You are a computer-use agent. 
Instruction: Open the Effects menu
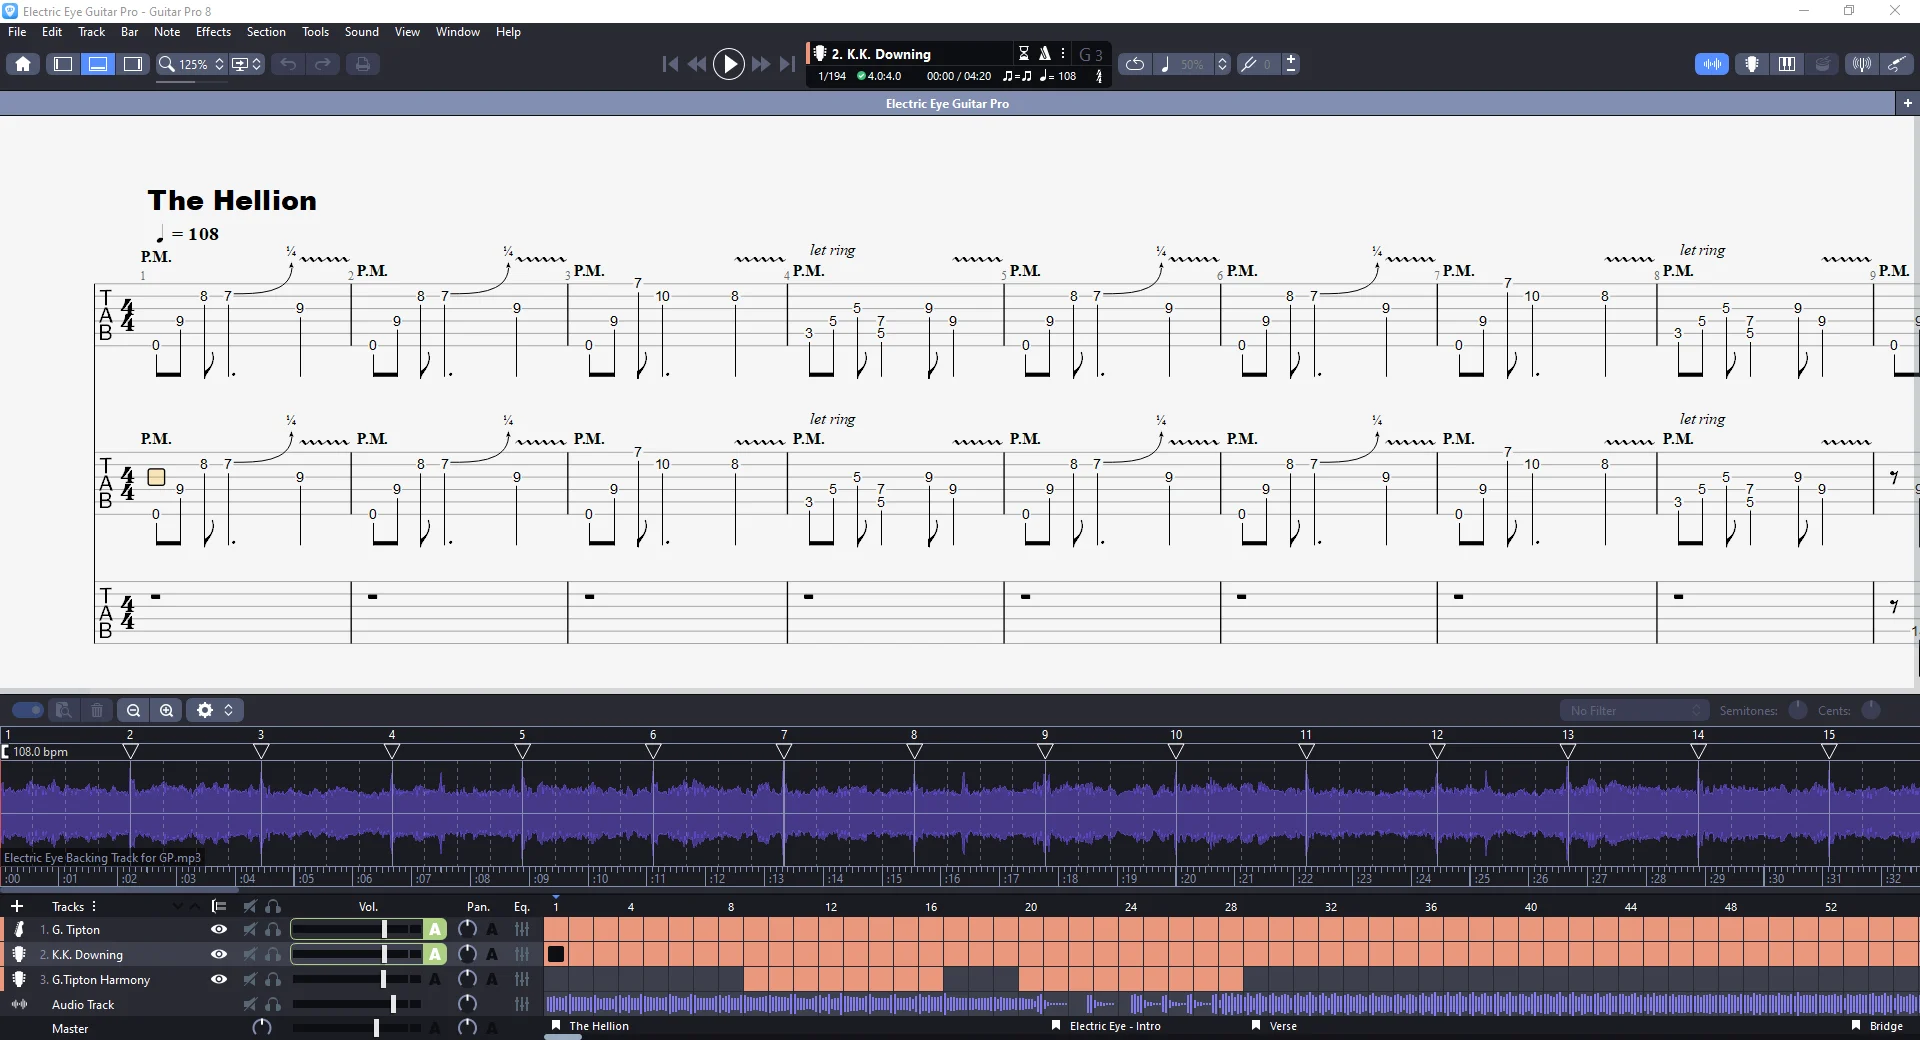pos(213,32)
